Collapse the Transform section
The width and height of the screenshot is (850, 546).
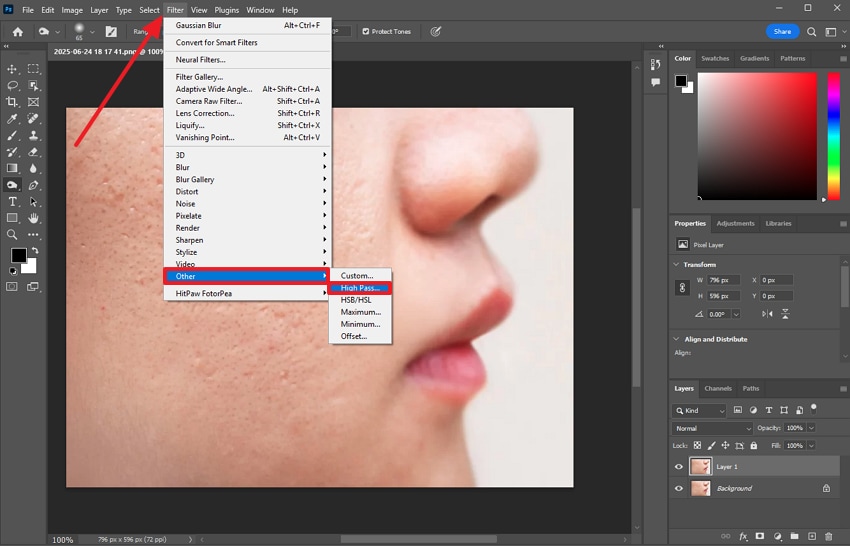coord(676,265)
